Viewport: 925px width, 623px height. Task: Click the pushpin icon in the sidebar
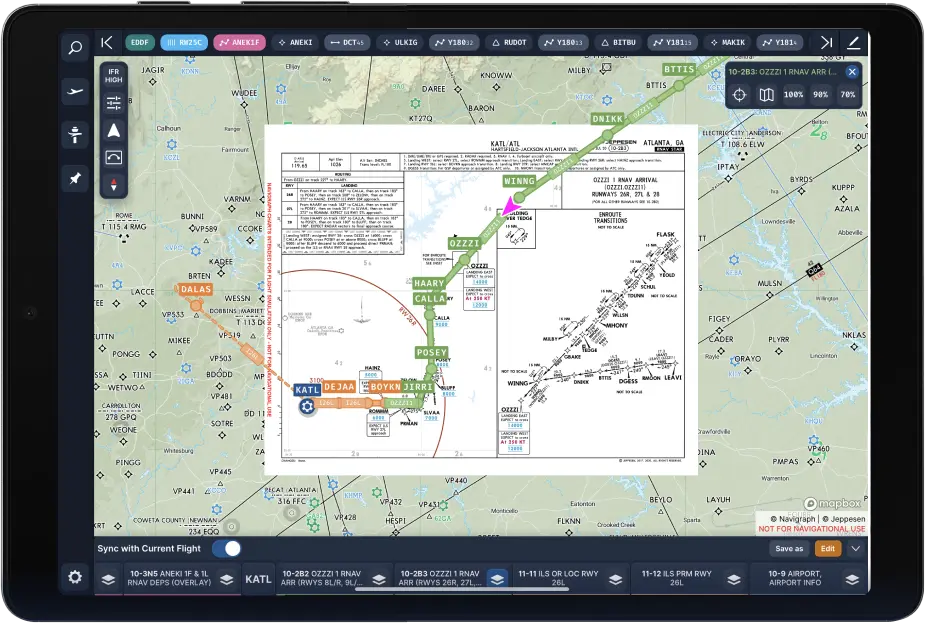[75, 178]
